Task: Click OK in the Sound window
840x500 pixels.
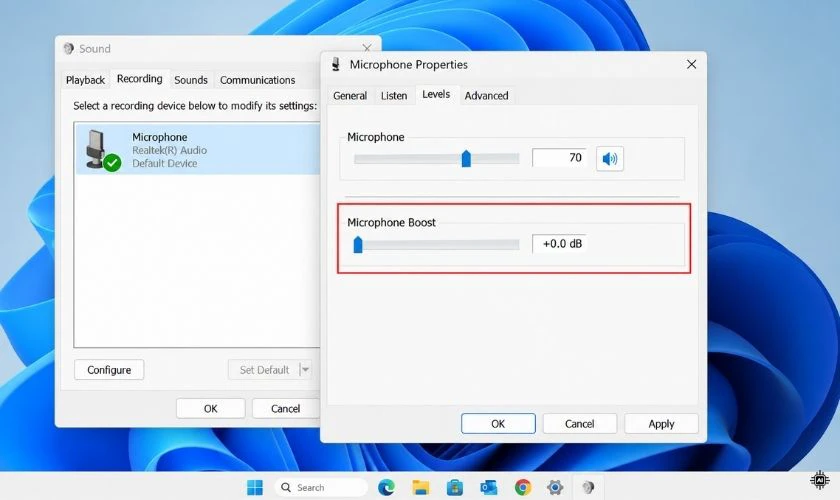Action: 211,408
